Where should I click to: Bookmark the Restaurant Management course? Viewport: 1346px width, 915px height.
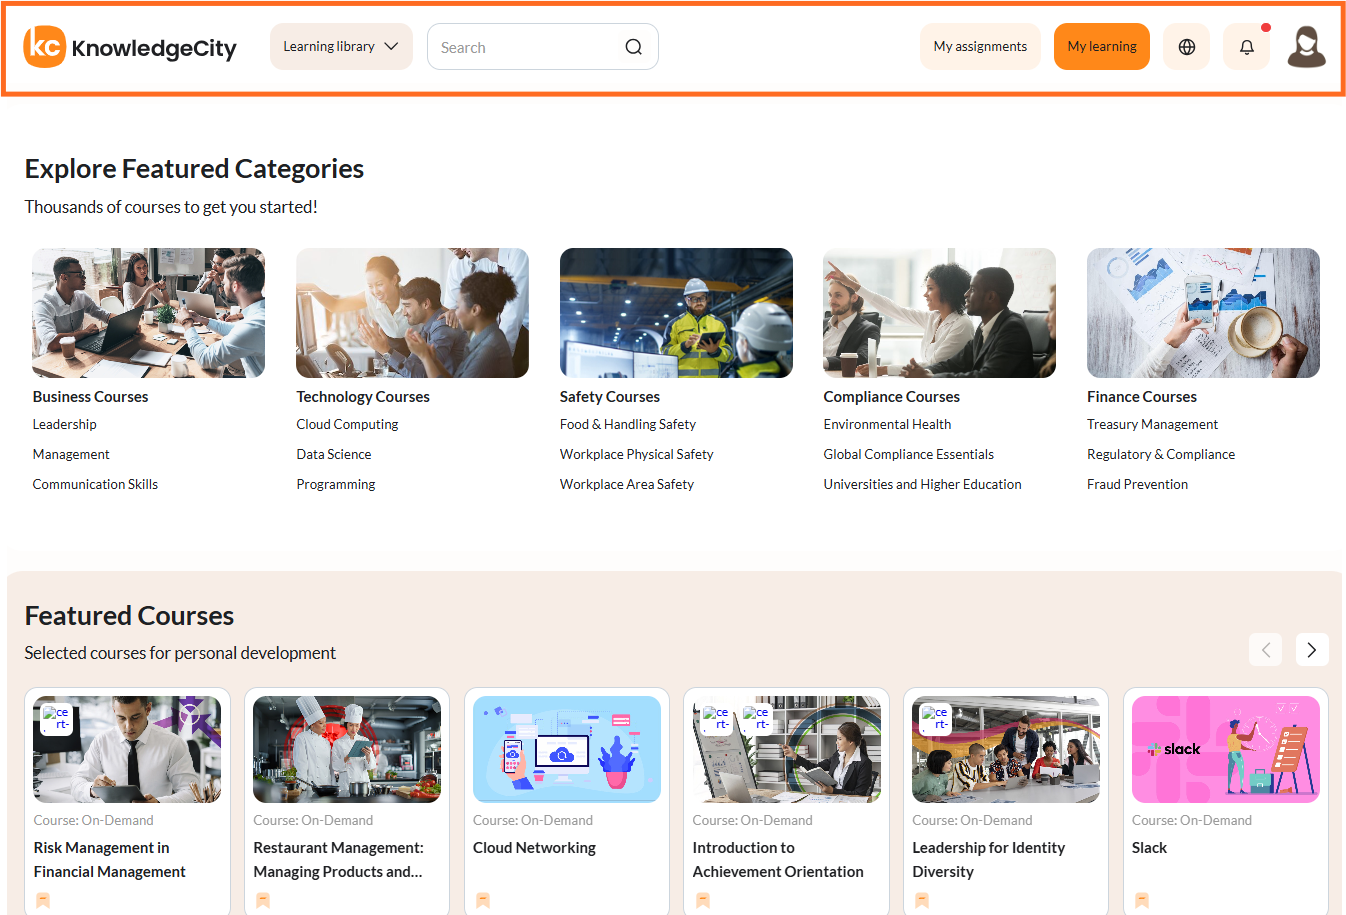coord(263,900)
